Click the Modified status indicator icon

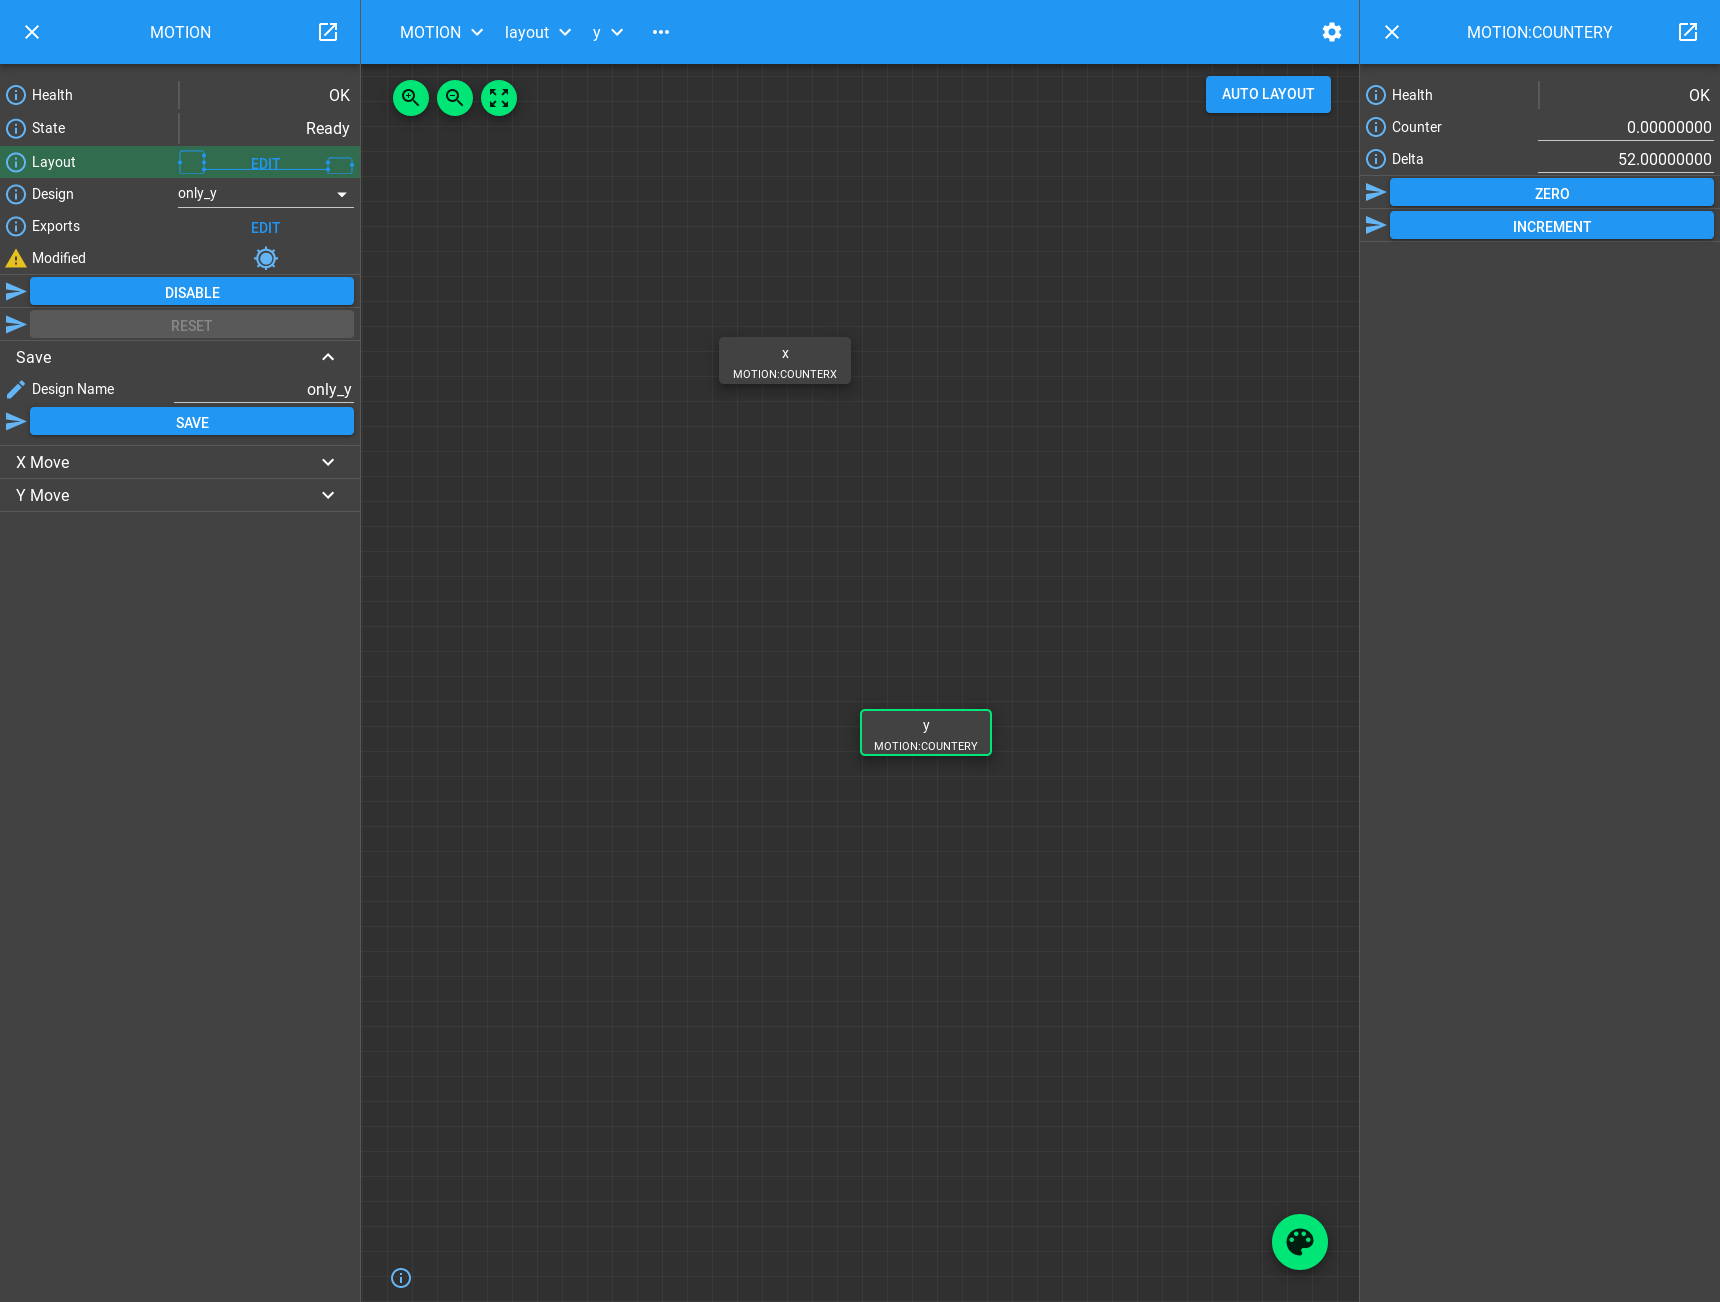click(x=265, y=259)
